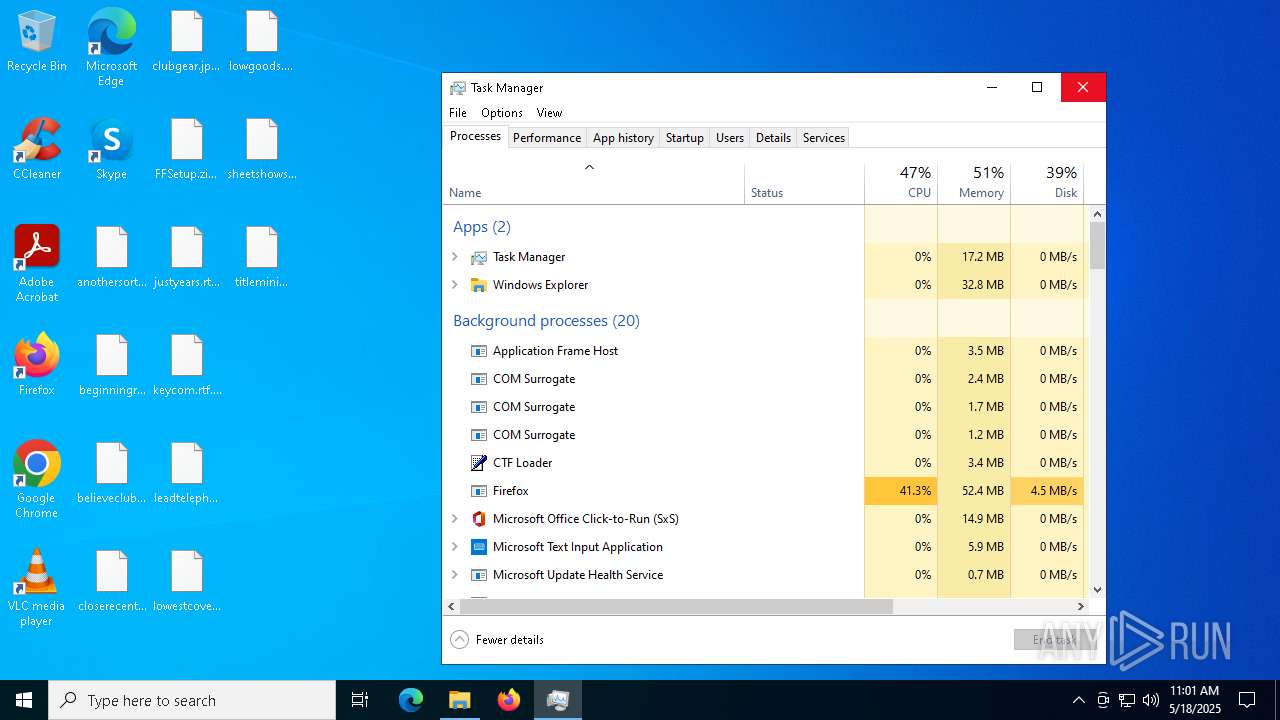This screenshot has width=1280, height=720.
Task: Expand Microsoft Office Click-to-Run (SxS) row
Action: point(454,519)
